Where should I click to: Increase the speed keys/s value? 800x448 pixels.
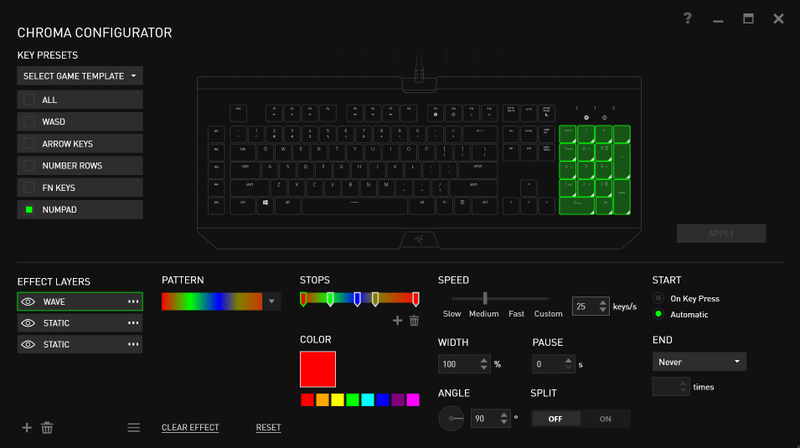(603, 303)
